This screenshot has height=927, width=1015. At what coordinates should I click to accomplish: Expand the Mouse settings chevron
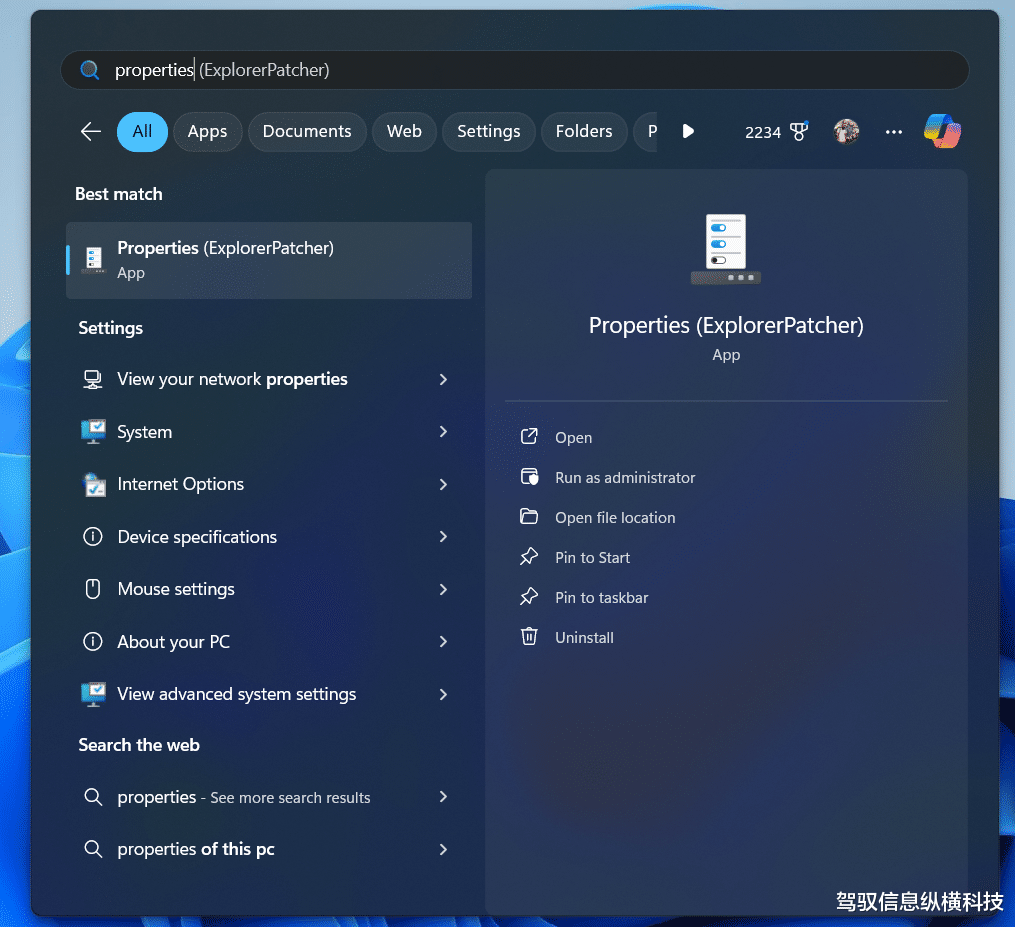443,589
